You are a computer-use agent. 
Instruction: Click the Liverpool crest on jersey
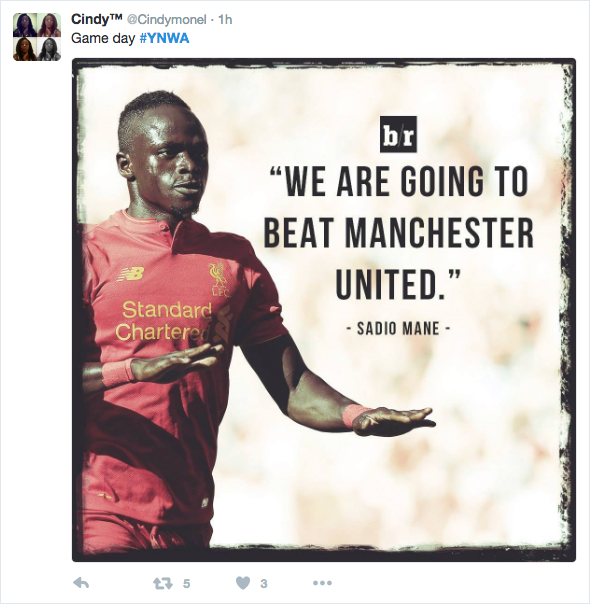pos(220,280)
